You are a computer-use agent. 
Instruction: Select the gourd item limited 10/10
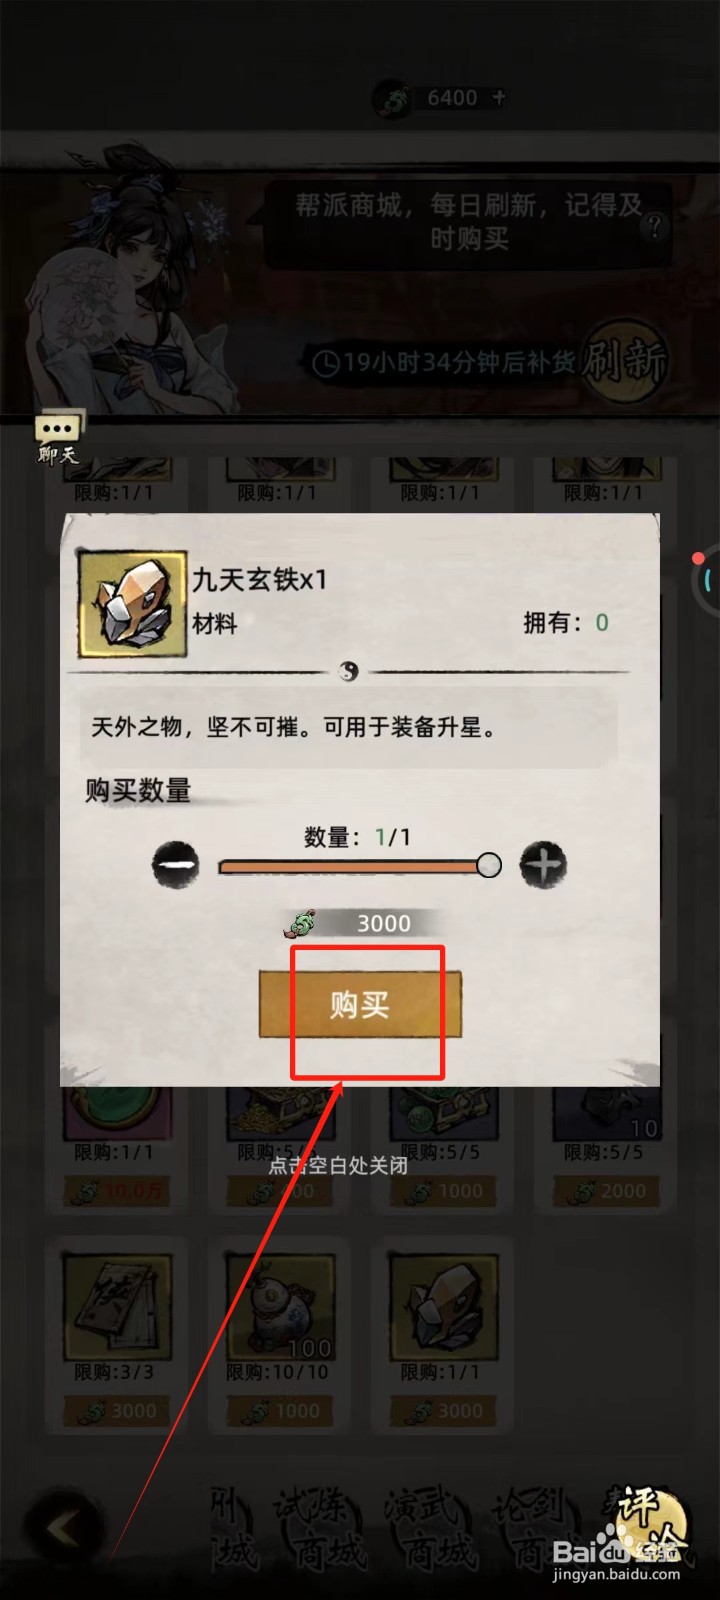coord(278,1330)
